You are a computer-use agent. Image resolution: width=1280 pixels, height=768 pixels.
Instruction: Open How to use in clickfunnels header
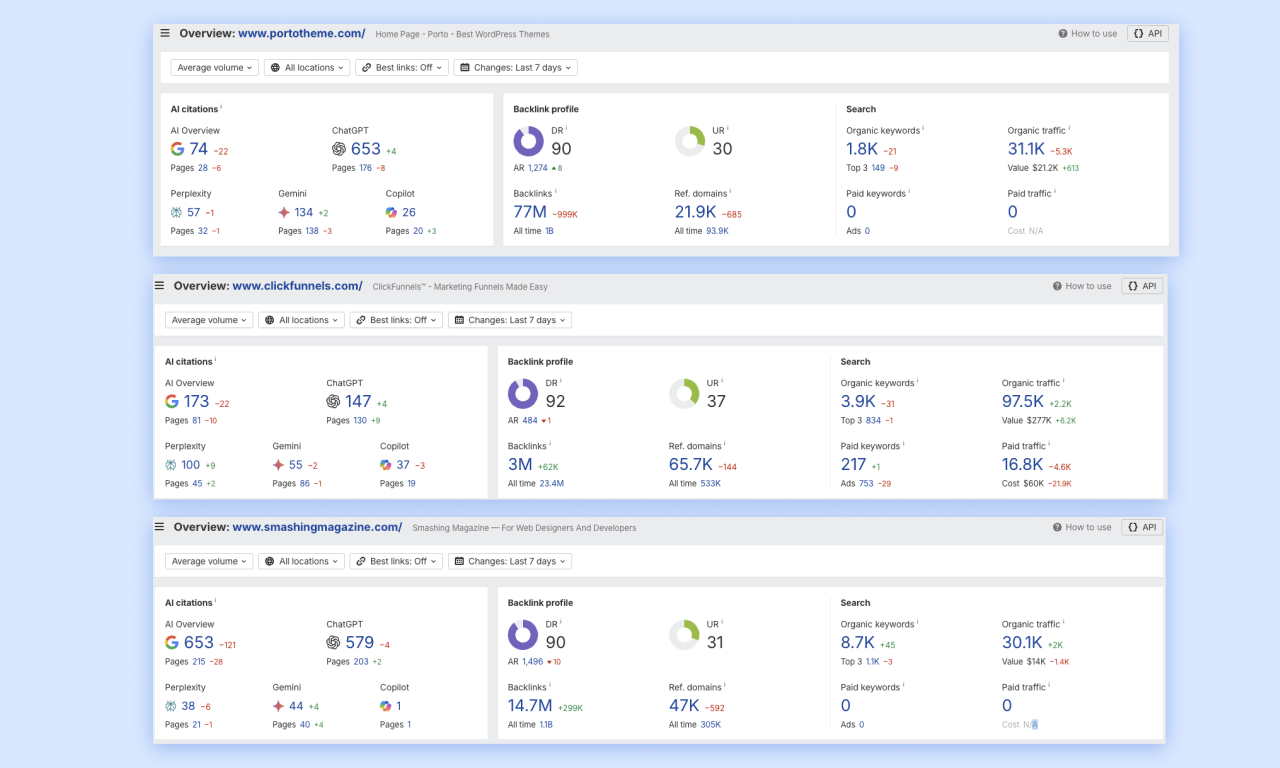(x=1082, y=286)
